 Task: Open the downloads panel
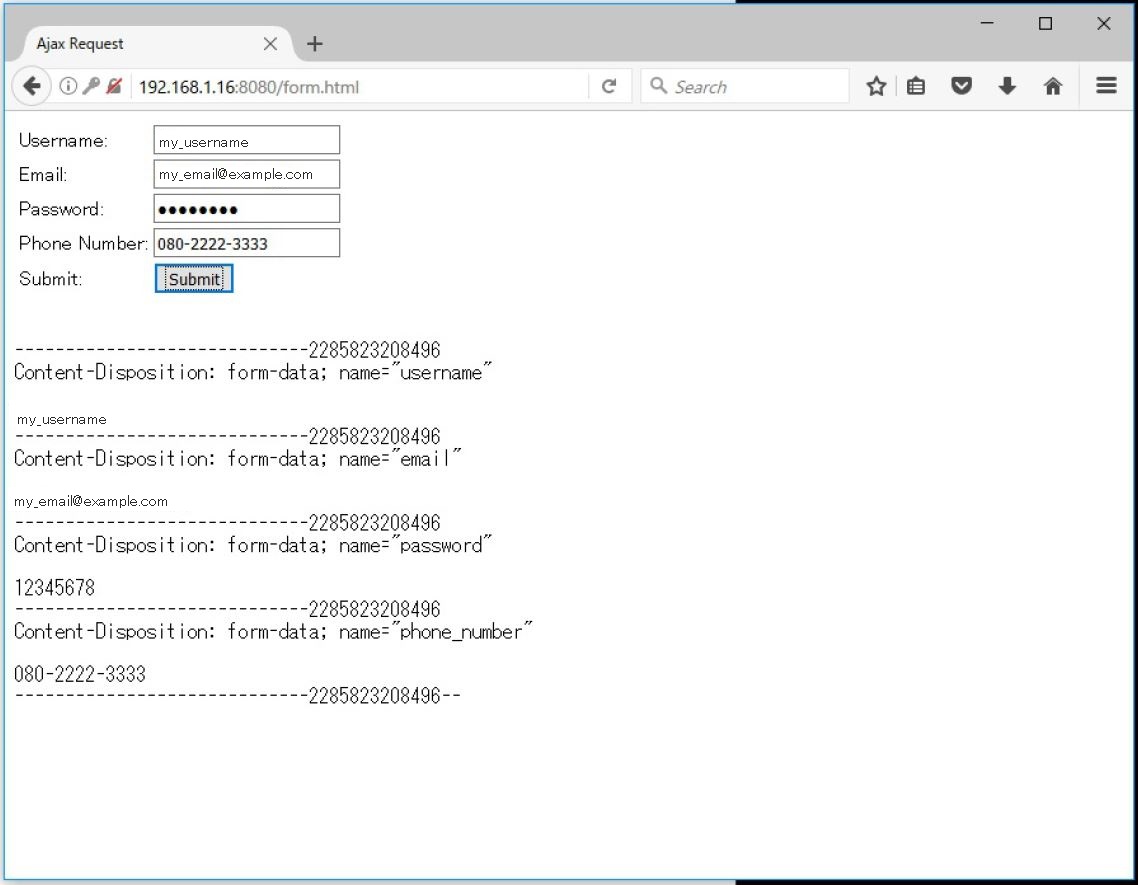tap(1007, 86)
